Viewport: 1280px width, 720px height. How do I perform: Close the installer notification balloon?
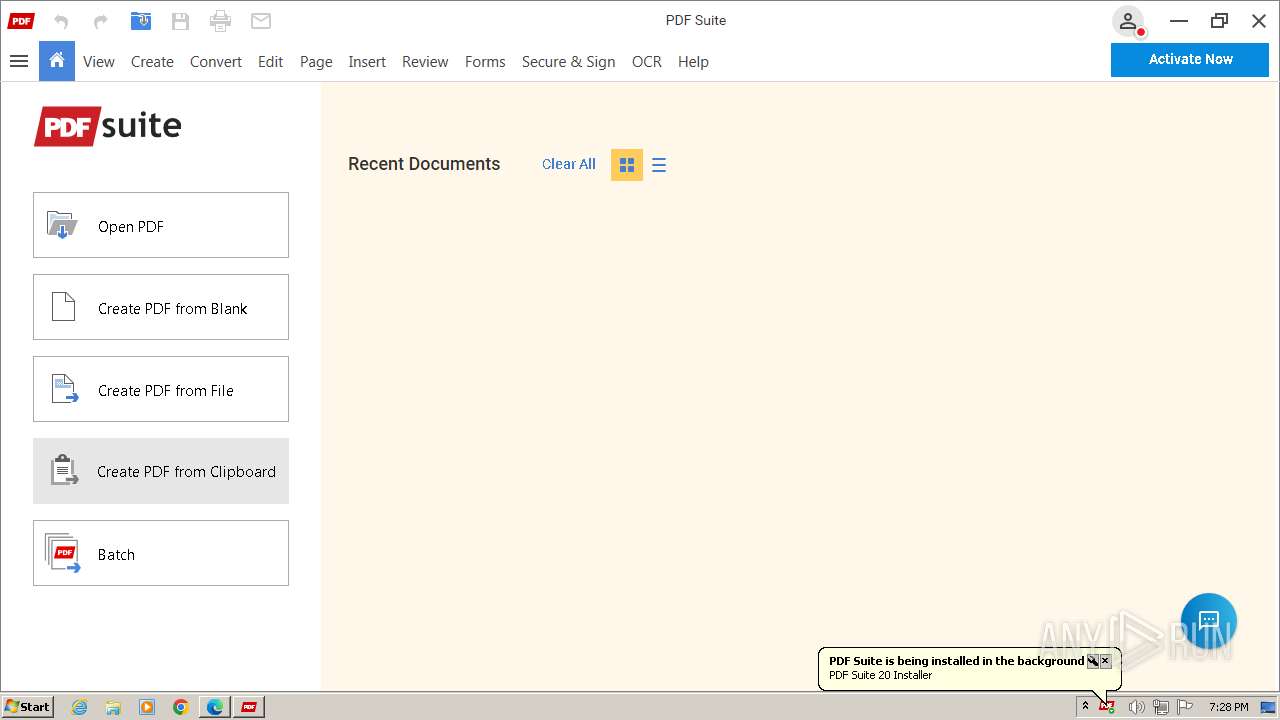(1105, 661)
